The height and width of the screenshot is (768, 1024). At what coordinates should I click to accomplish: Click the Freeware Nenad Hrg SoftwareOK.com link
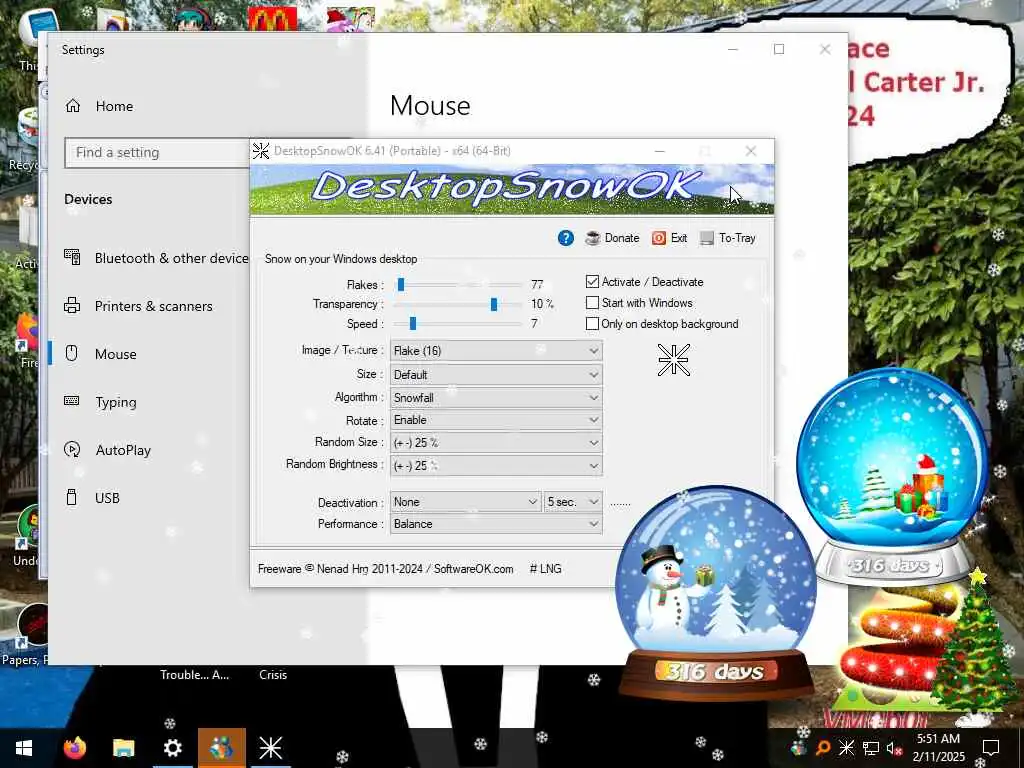[x=385, y=569]
